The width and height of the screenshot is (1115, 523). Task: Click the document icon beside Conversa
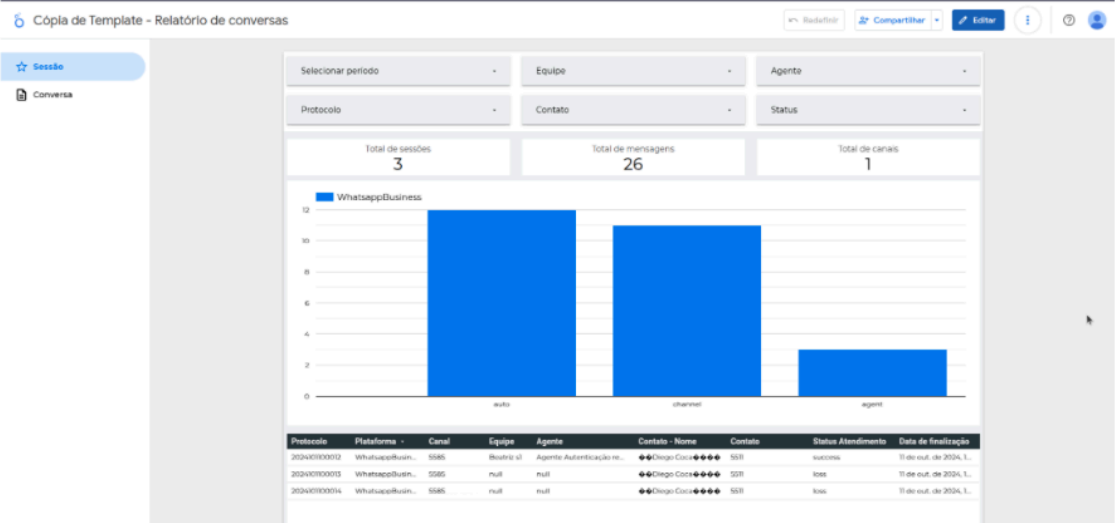21,94
